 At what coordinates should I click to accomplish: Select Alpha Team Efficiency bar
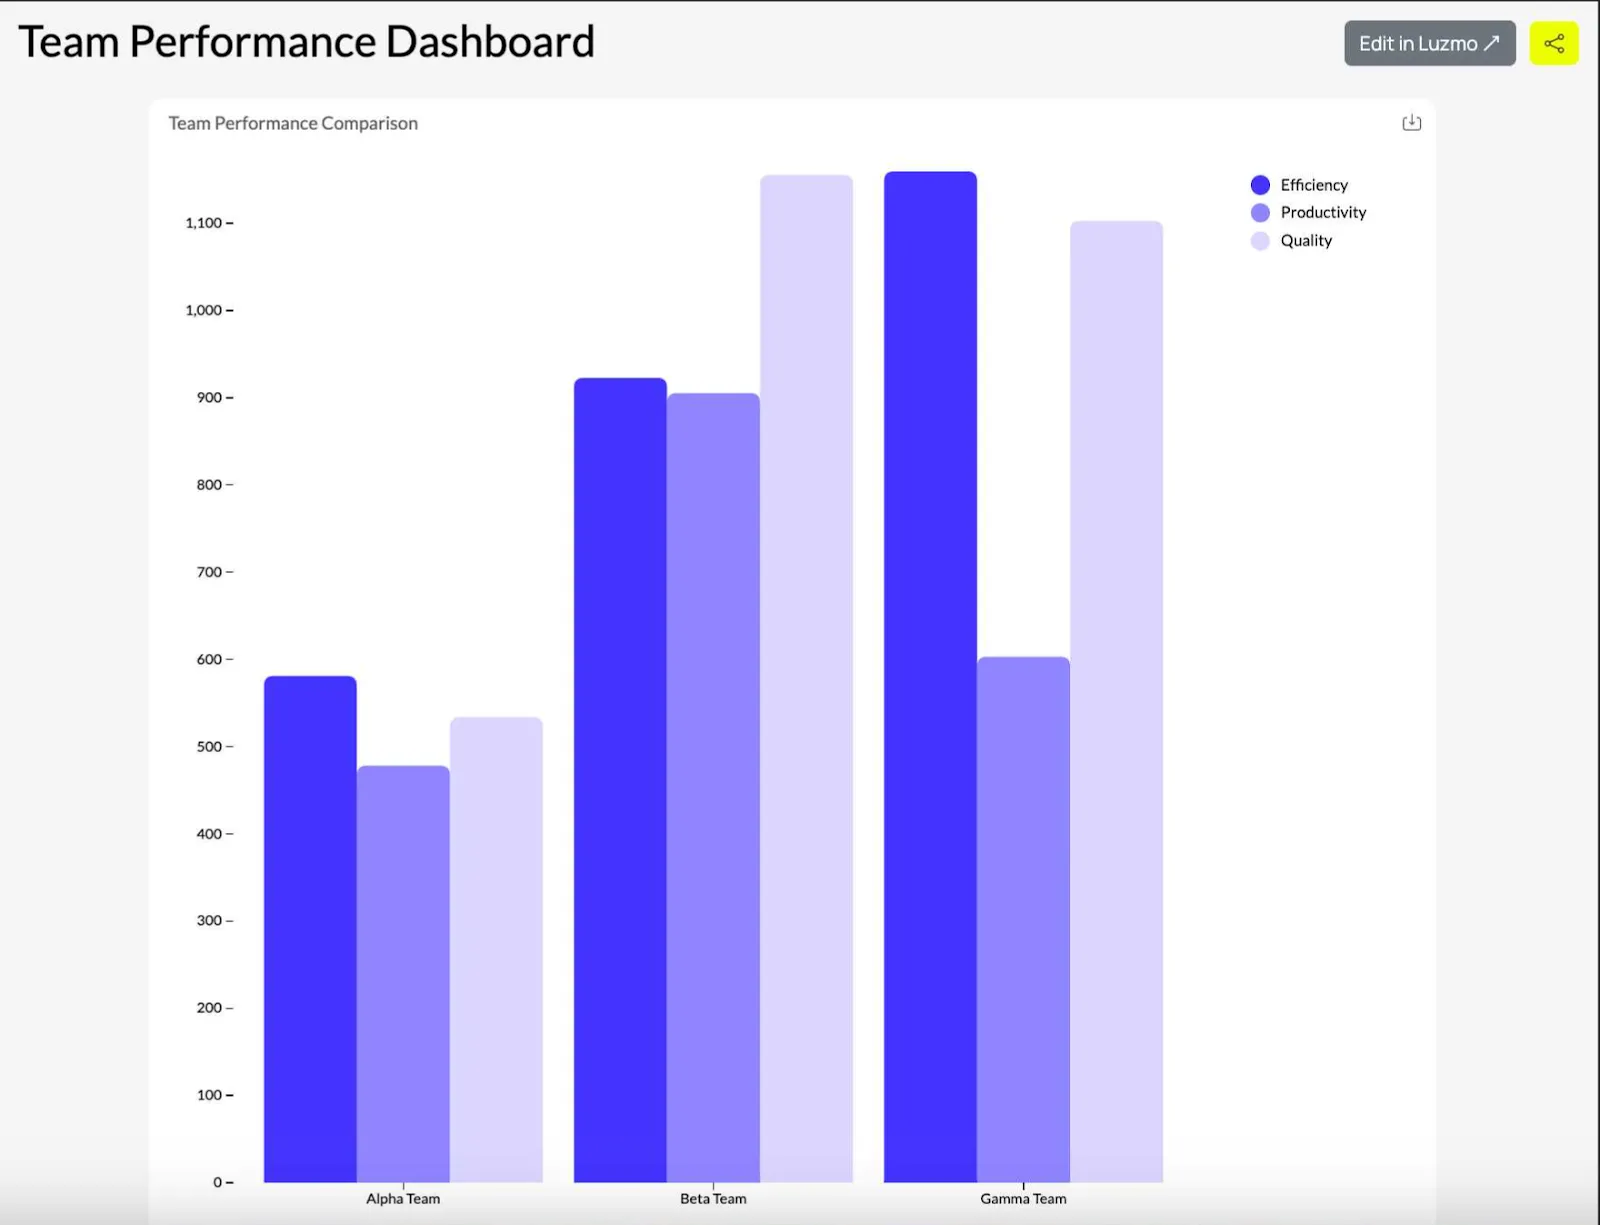(x=310, y=929)
